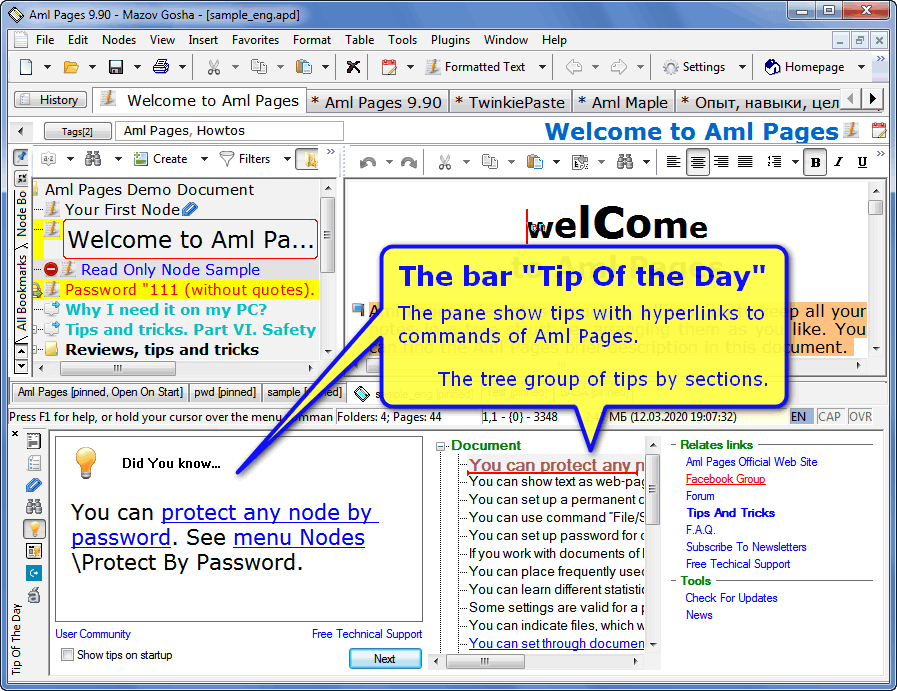Click the editor toolbar binoculars find icon
The width and height of the screenshot is (897, 691).
[625, 162]
